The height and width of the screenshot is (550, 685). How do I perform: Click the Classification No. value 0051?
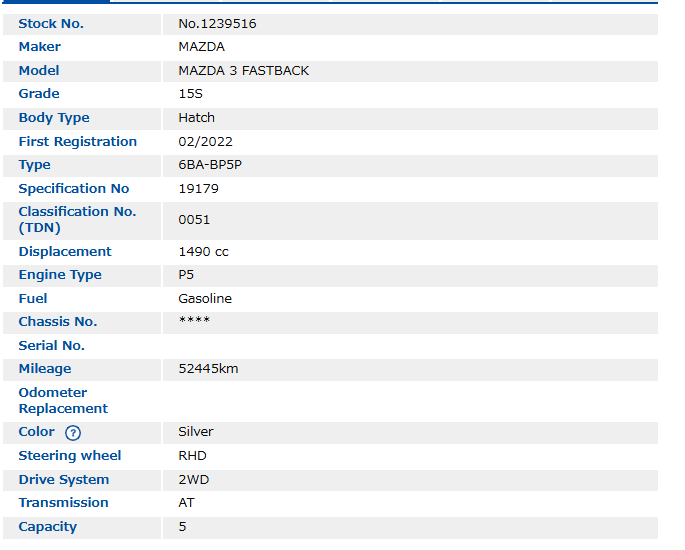coord(194,219)
